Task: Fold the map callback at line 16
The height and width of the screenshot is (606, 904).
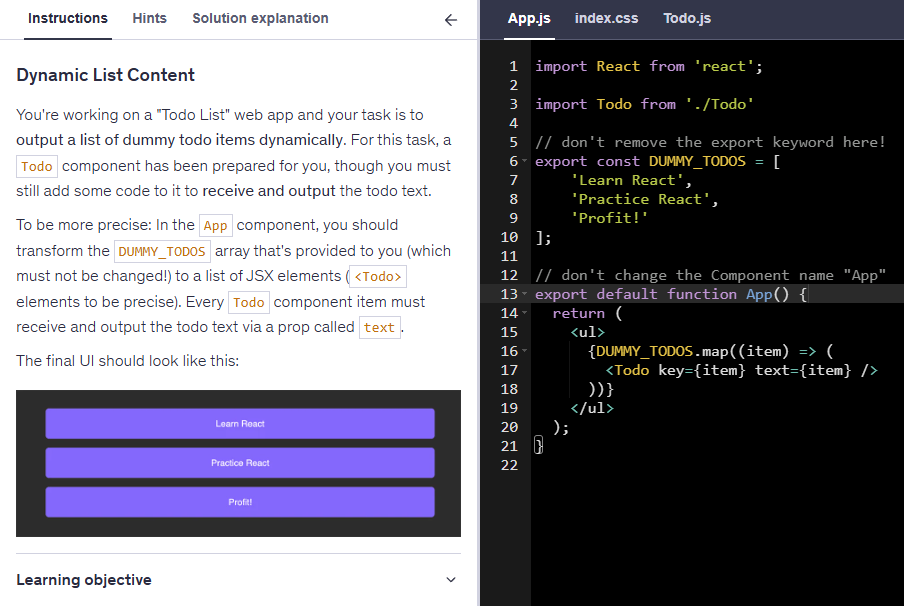Action: click(525, 352)
